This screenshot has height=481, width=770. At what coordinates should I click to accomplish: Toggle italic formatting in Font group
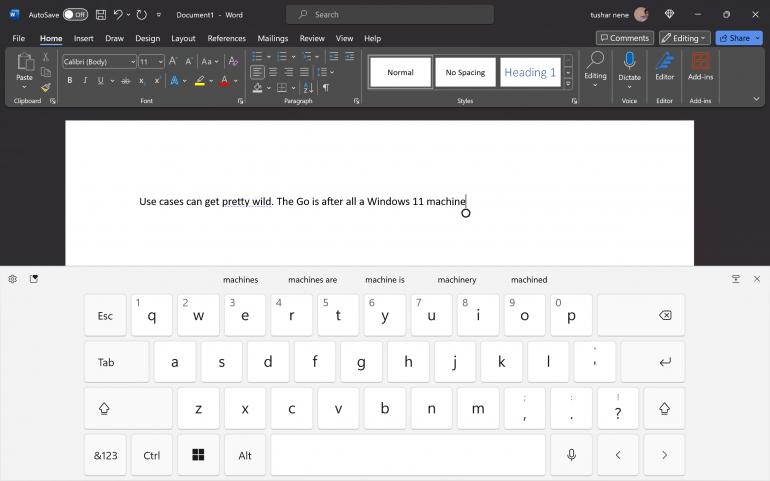85,80
